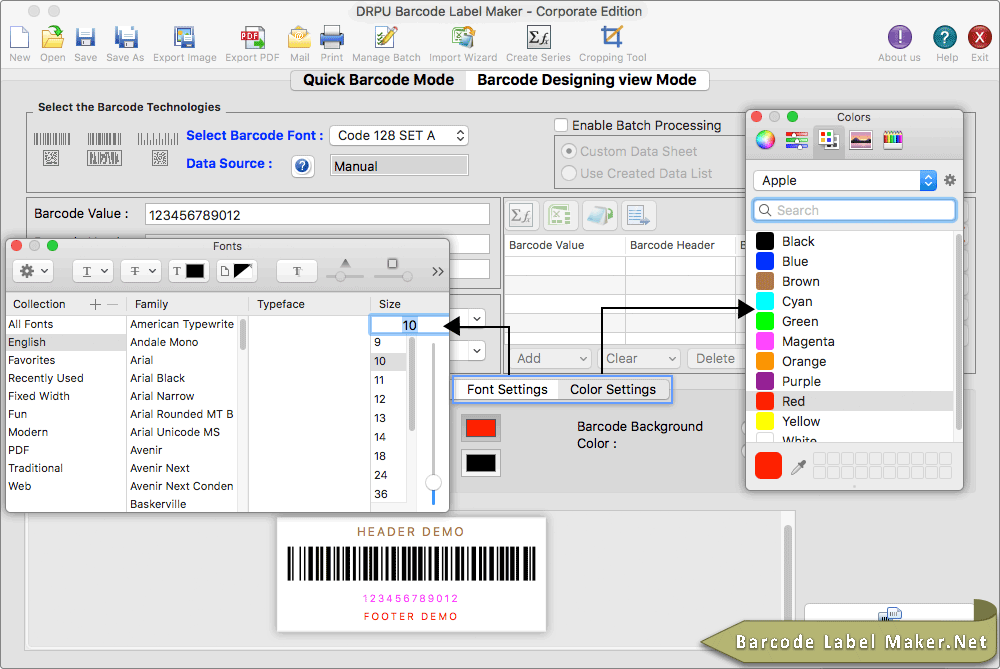Click the Export PDF icon
Screen dimensions: 1000x669
point(253,38)
